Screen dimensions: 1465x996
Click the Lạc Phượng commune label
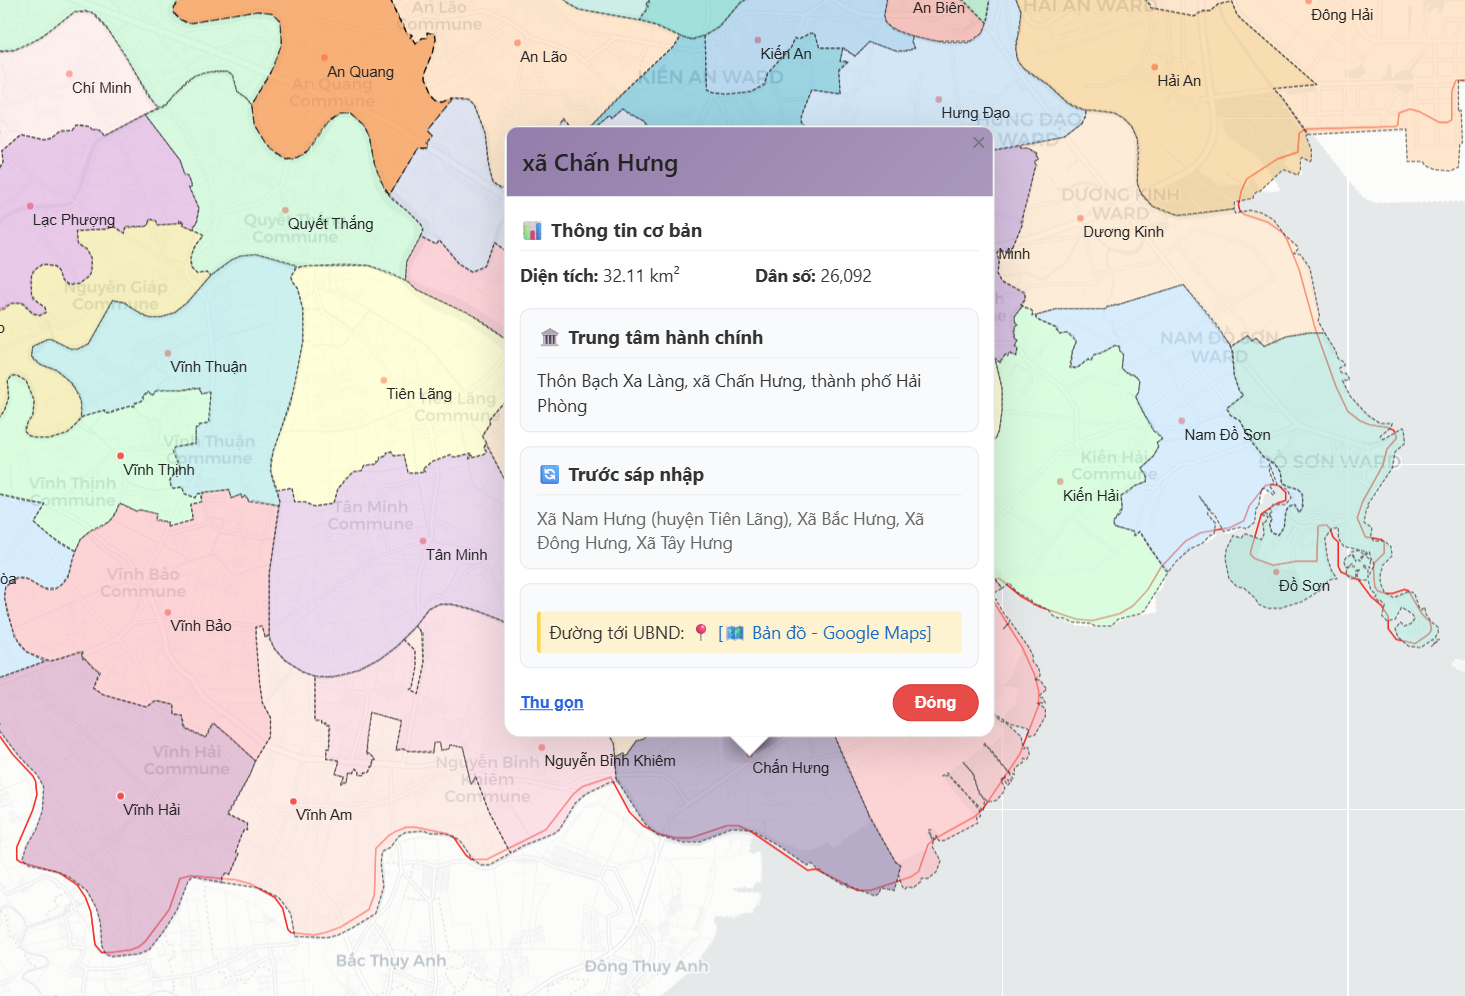(x=74, y=220)
